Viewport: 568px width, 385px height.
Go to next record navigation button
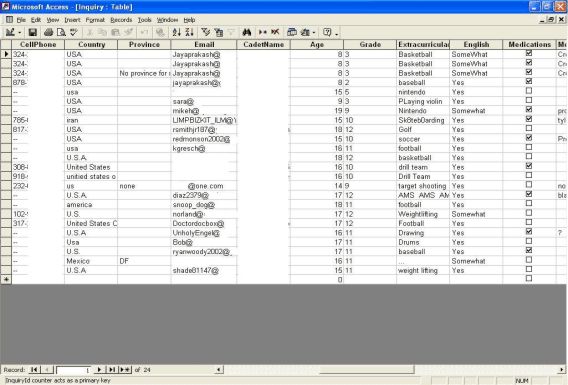click(x=99, y=370)
